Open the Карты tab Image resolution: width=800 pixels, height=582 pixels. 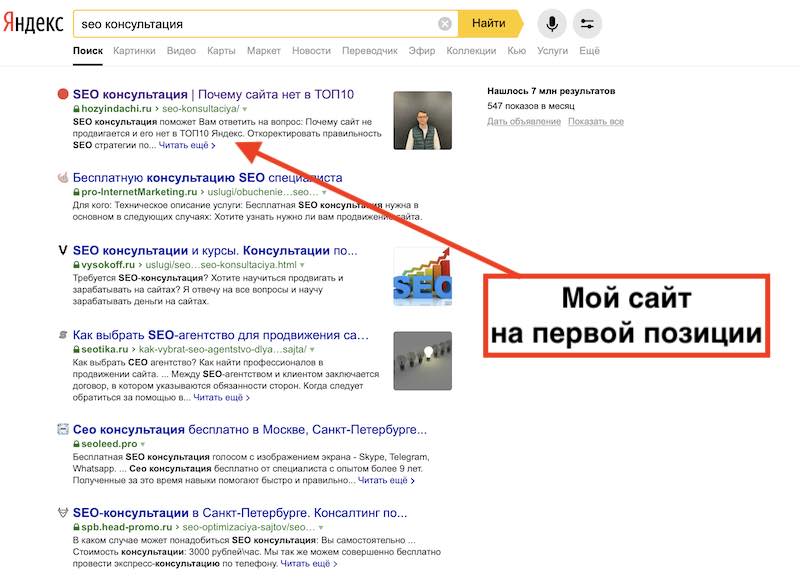[221, 50]
